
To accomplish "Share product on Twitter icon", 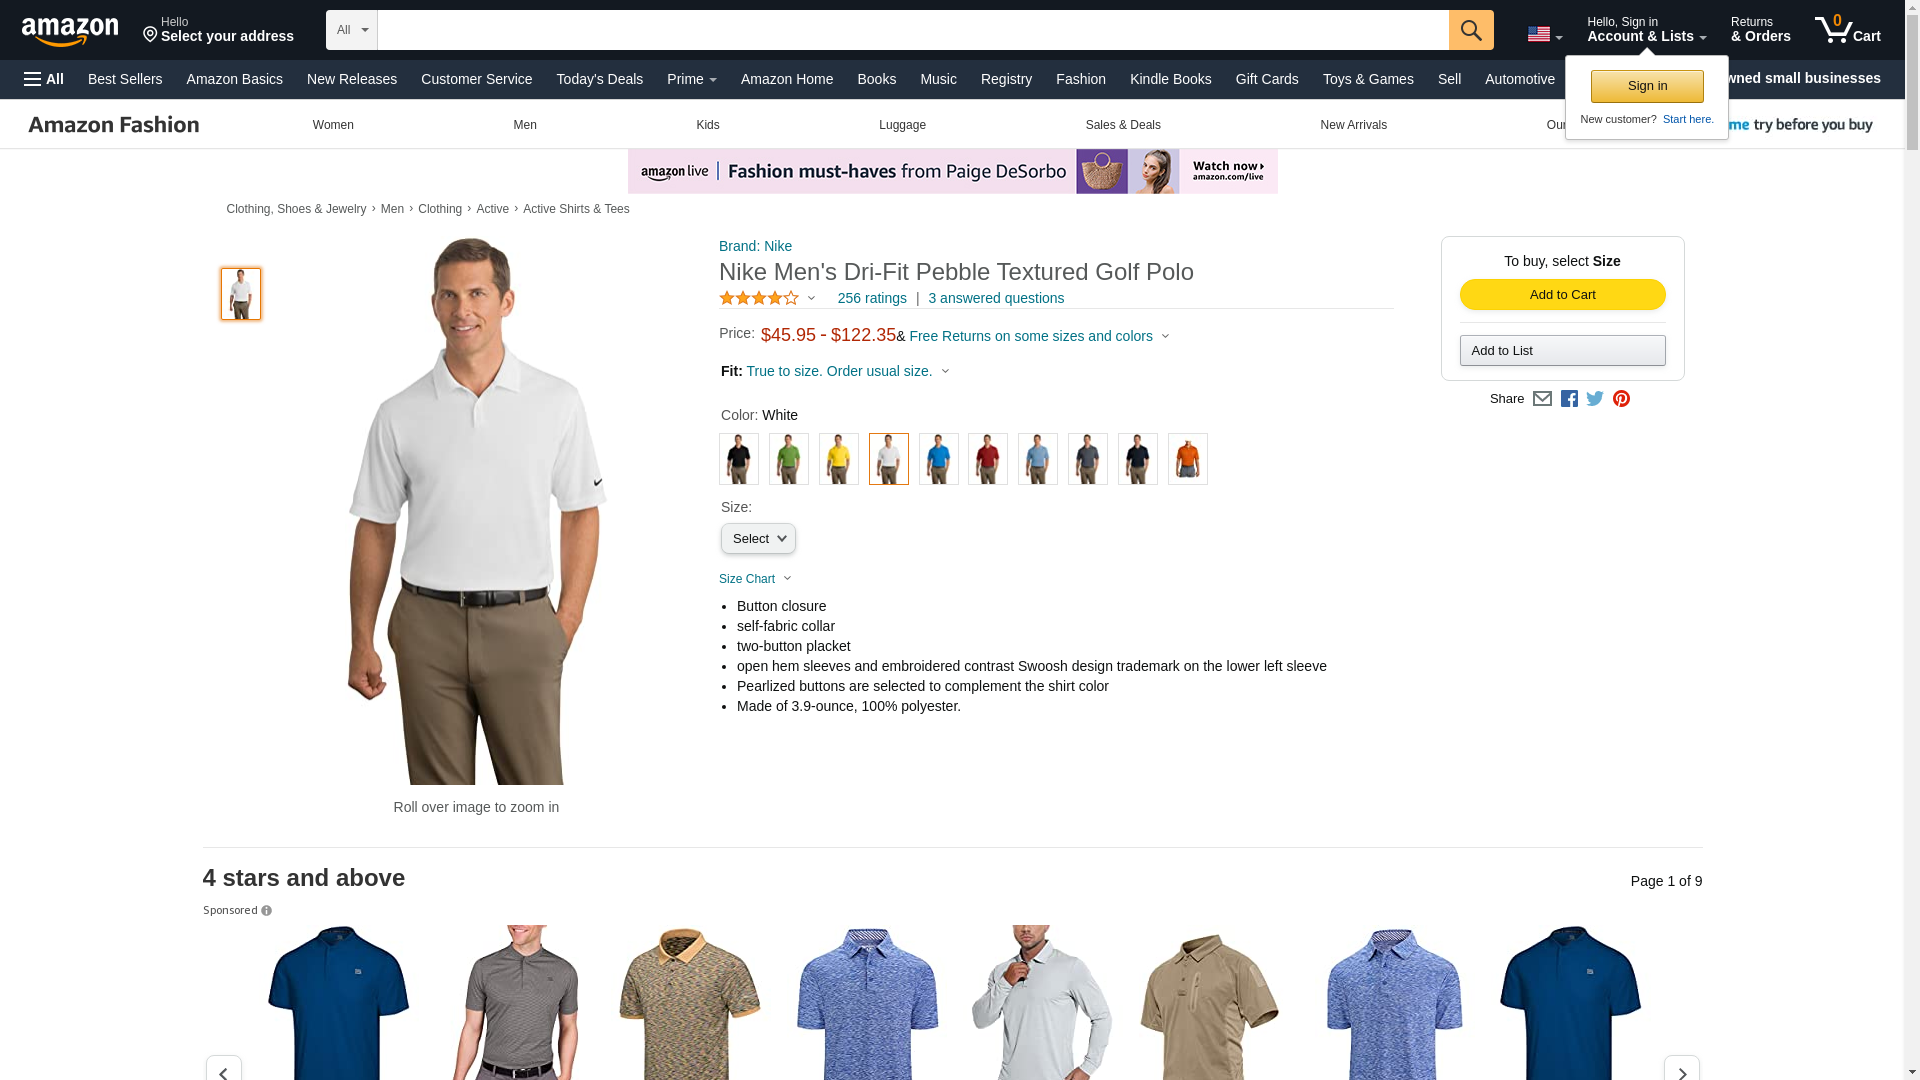I will click(1595, 398).
